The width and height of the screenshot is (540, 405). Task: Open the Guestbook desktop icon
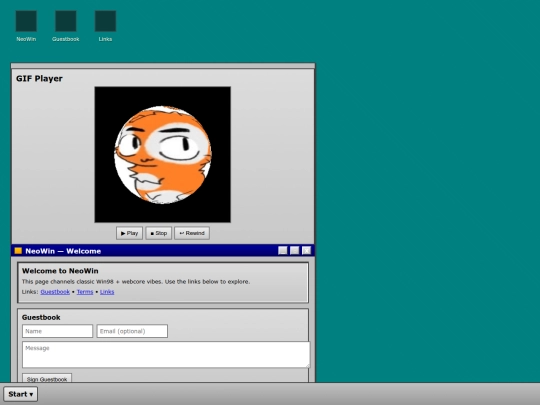tap(66, 26)
